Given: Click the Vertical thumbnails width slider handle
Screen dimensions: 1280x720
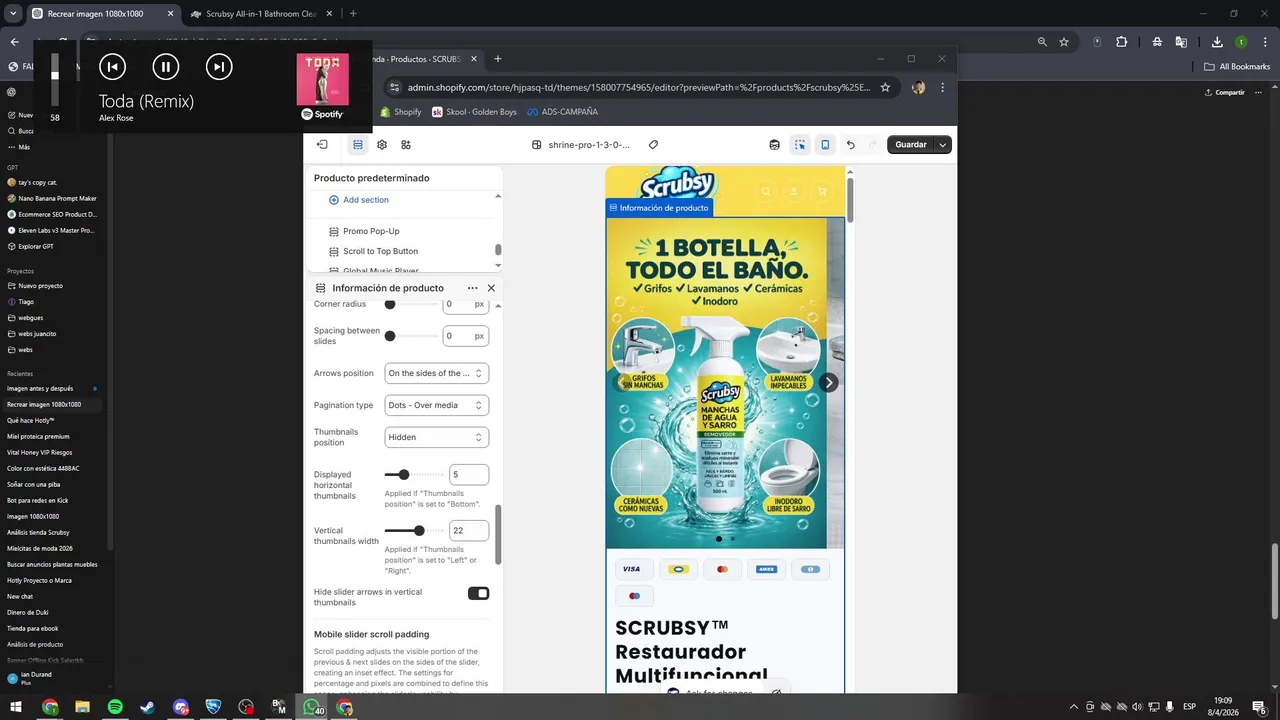Looking at the screenshot, I should [419, 531].
